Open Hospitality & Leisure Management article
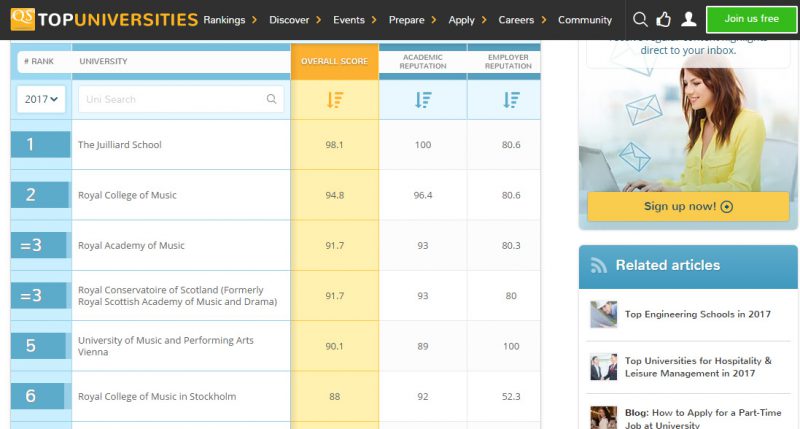The image size is (800, 429). [698, 367]
